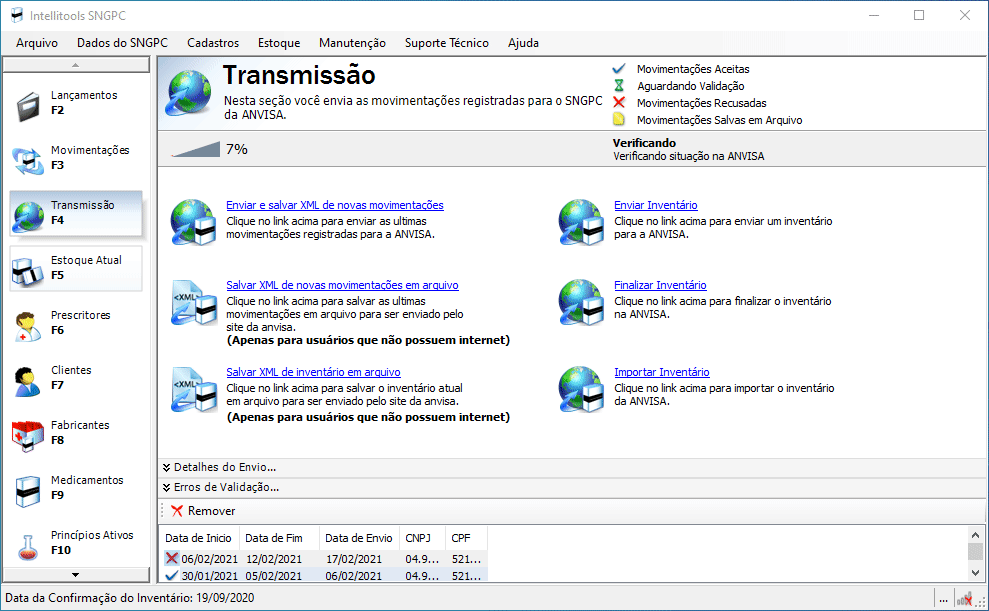989x611 pixels.
Task: Open Prescritores F6 doctor icon
Action: click(x=26, y=327)
